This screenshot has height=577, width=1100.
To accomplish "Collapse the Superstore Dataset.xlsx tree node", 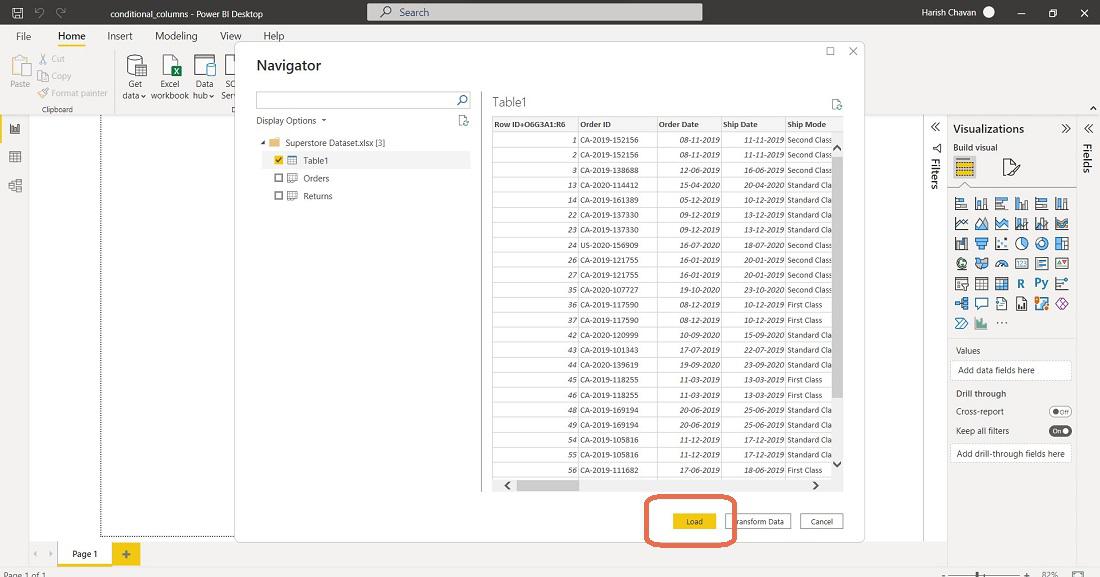I will click(263, 142).
